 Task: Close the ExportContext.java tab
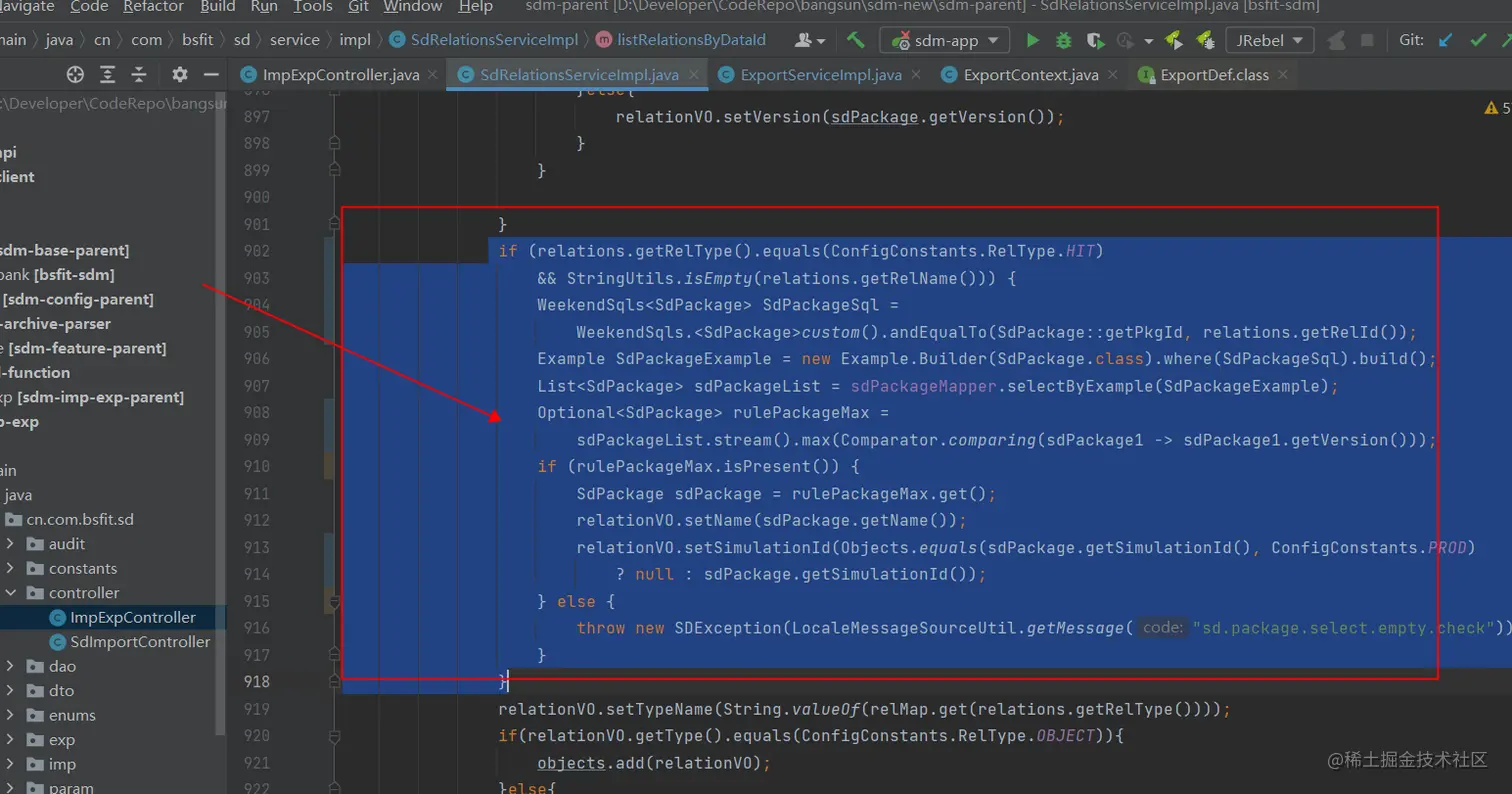click(1114, 75)
